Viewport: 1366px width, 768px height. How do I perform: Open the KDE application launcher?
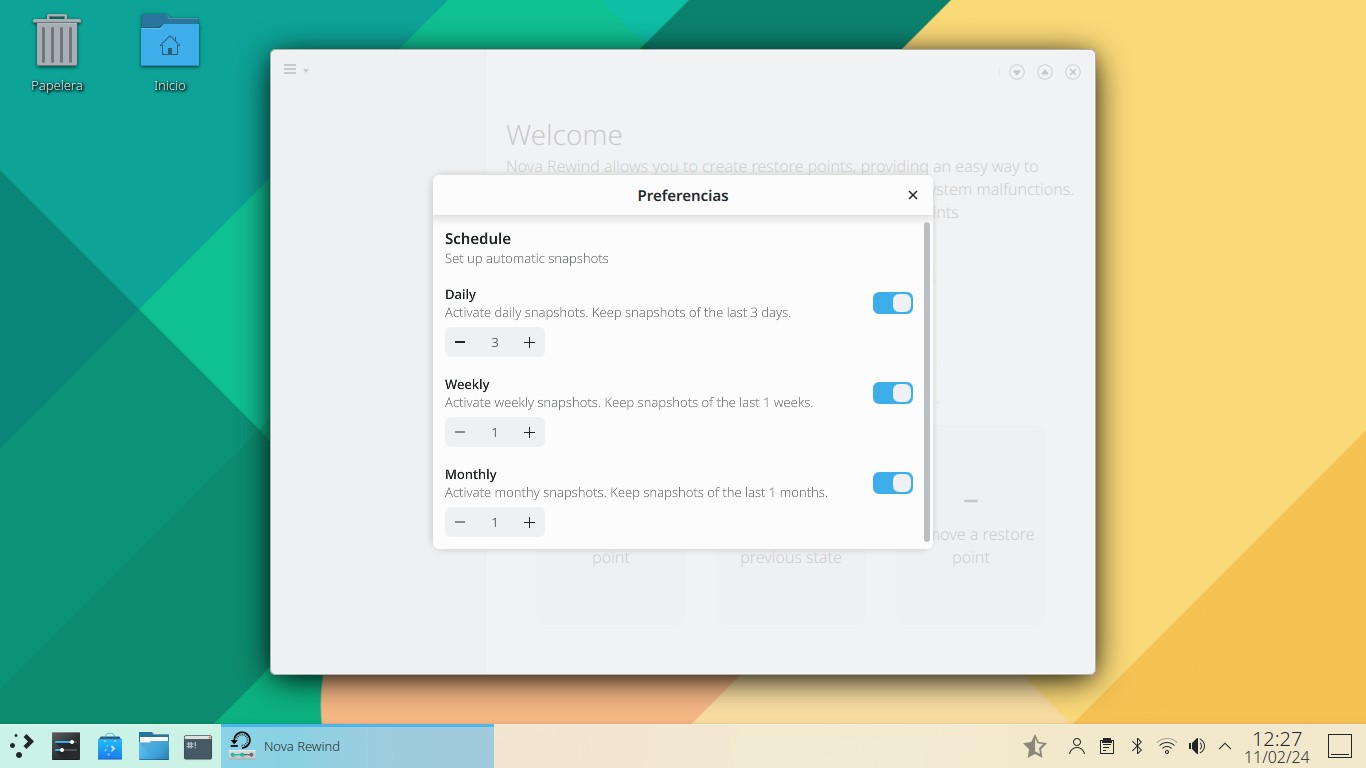20,744
